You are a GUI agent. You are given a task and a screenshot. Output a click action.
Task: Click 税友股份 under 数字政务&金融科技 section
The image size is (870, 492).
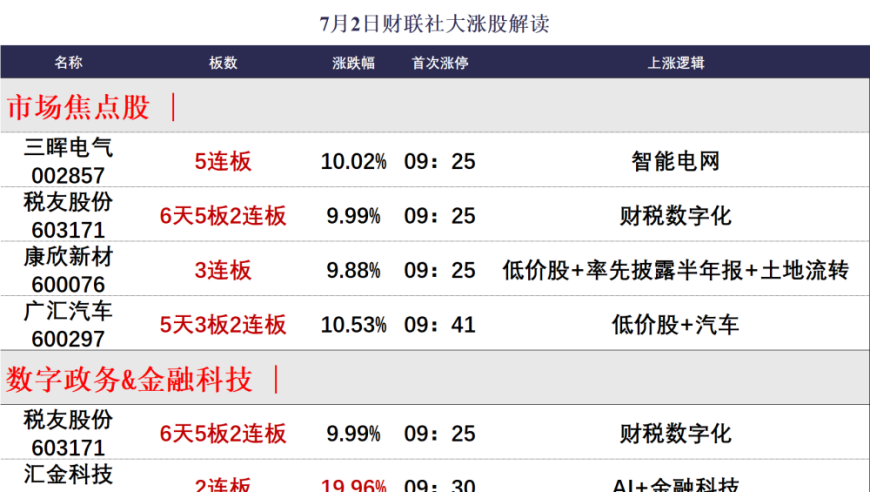(68, 419)
